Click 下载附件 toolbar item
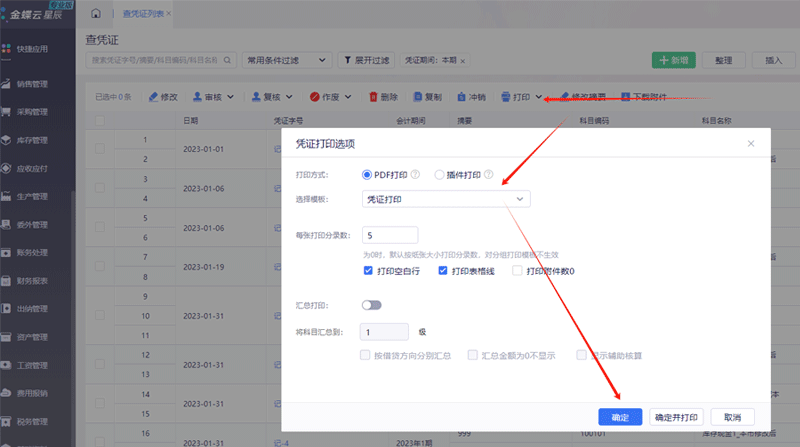This screenshot has height=447, width=800. click(x=643, y=97)
